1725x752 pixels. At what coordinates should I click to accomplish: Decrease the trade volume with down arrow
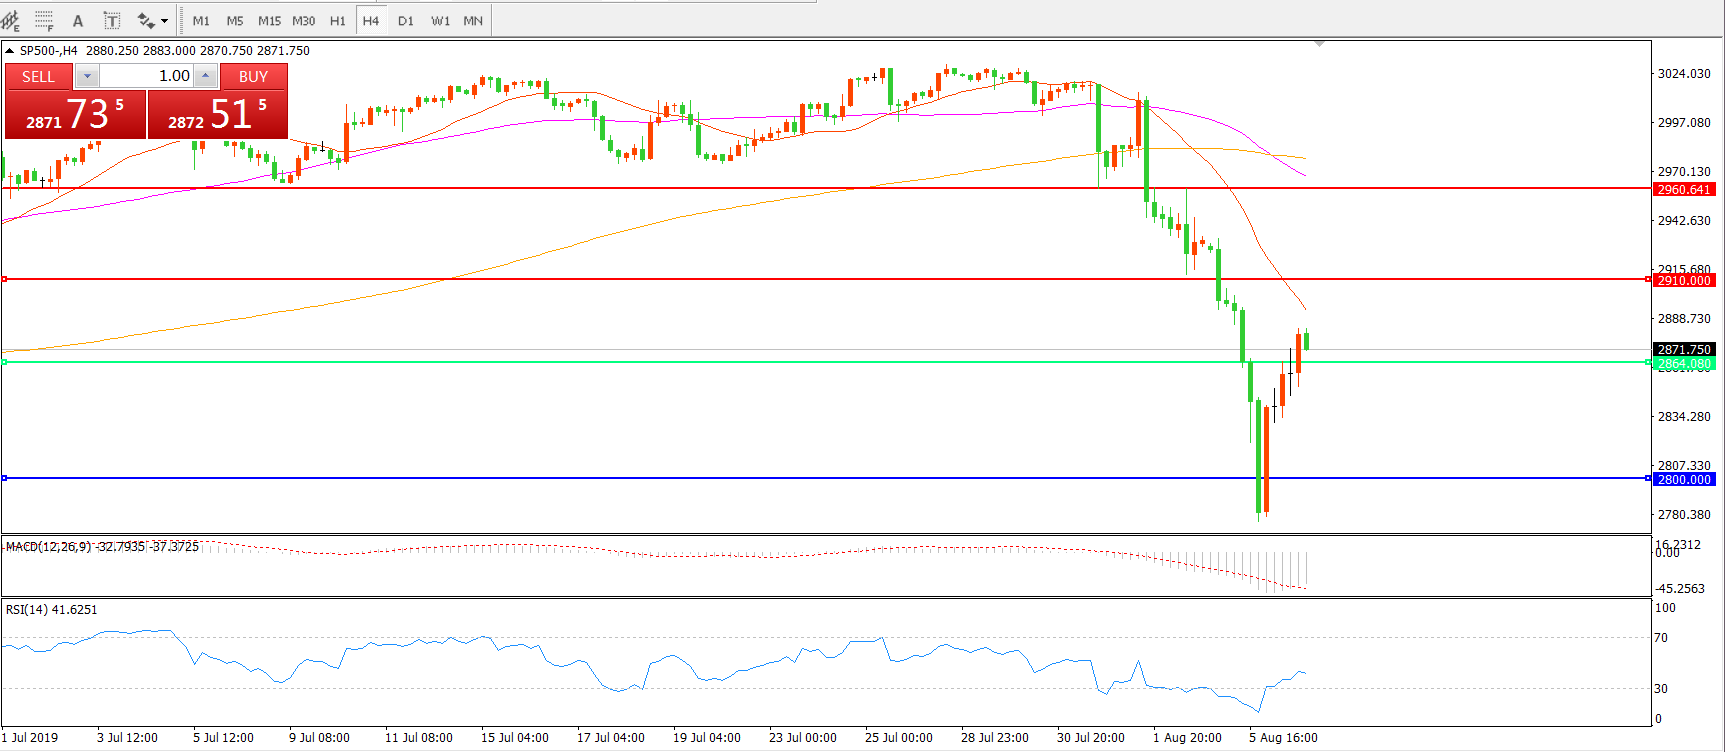pyautogui.click(x=87, y=76)
